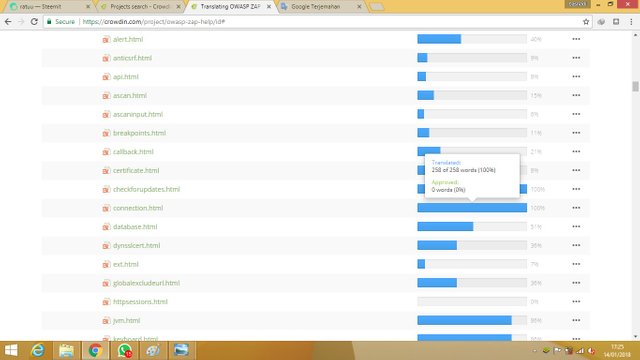Open the database.html file
This screenshot has width=640, height=360.
pyautogui.click(x=135, y=227)
